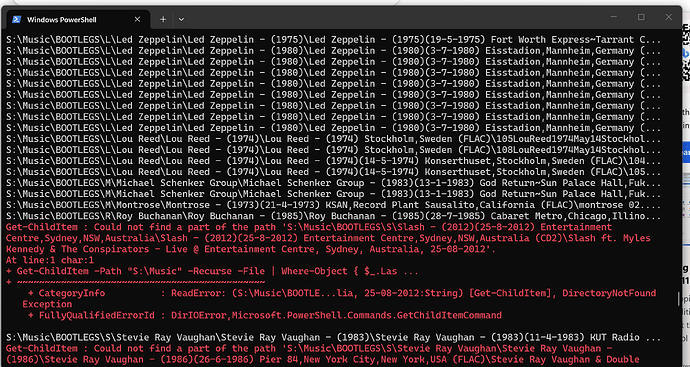
Task: Click the red line starting 'Centre,Sydney,NSW,Australia\Slash'
Action: pyautogui.click(x=328, y=238)
